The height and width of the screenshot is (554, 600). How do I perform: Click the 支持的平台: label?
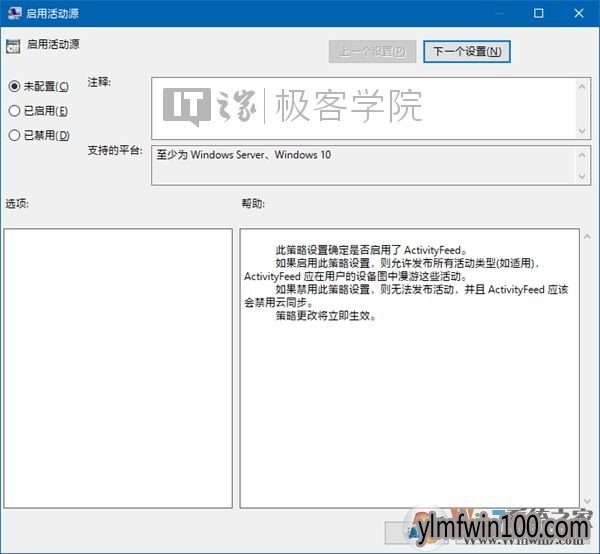115,151
